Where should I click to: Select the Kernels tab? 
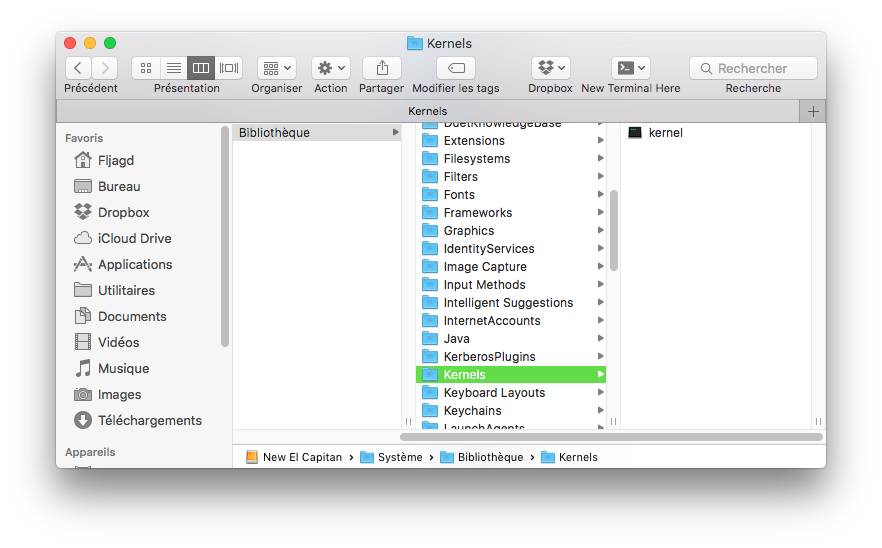click(428, 111)
